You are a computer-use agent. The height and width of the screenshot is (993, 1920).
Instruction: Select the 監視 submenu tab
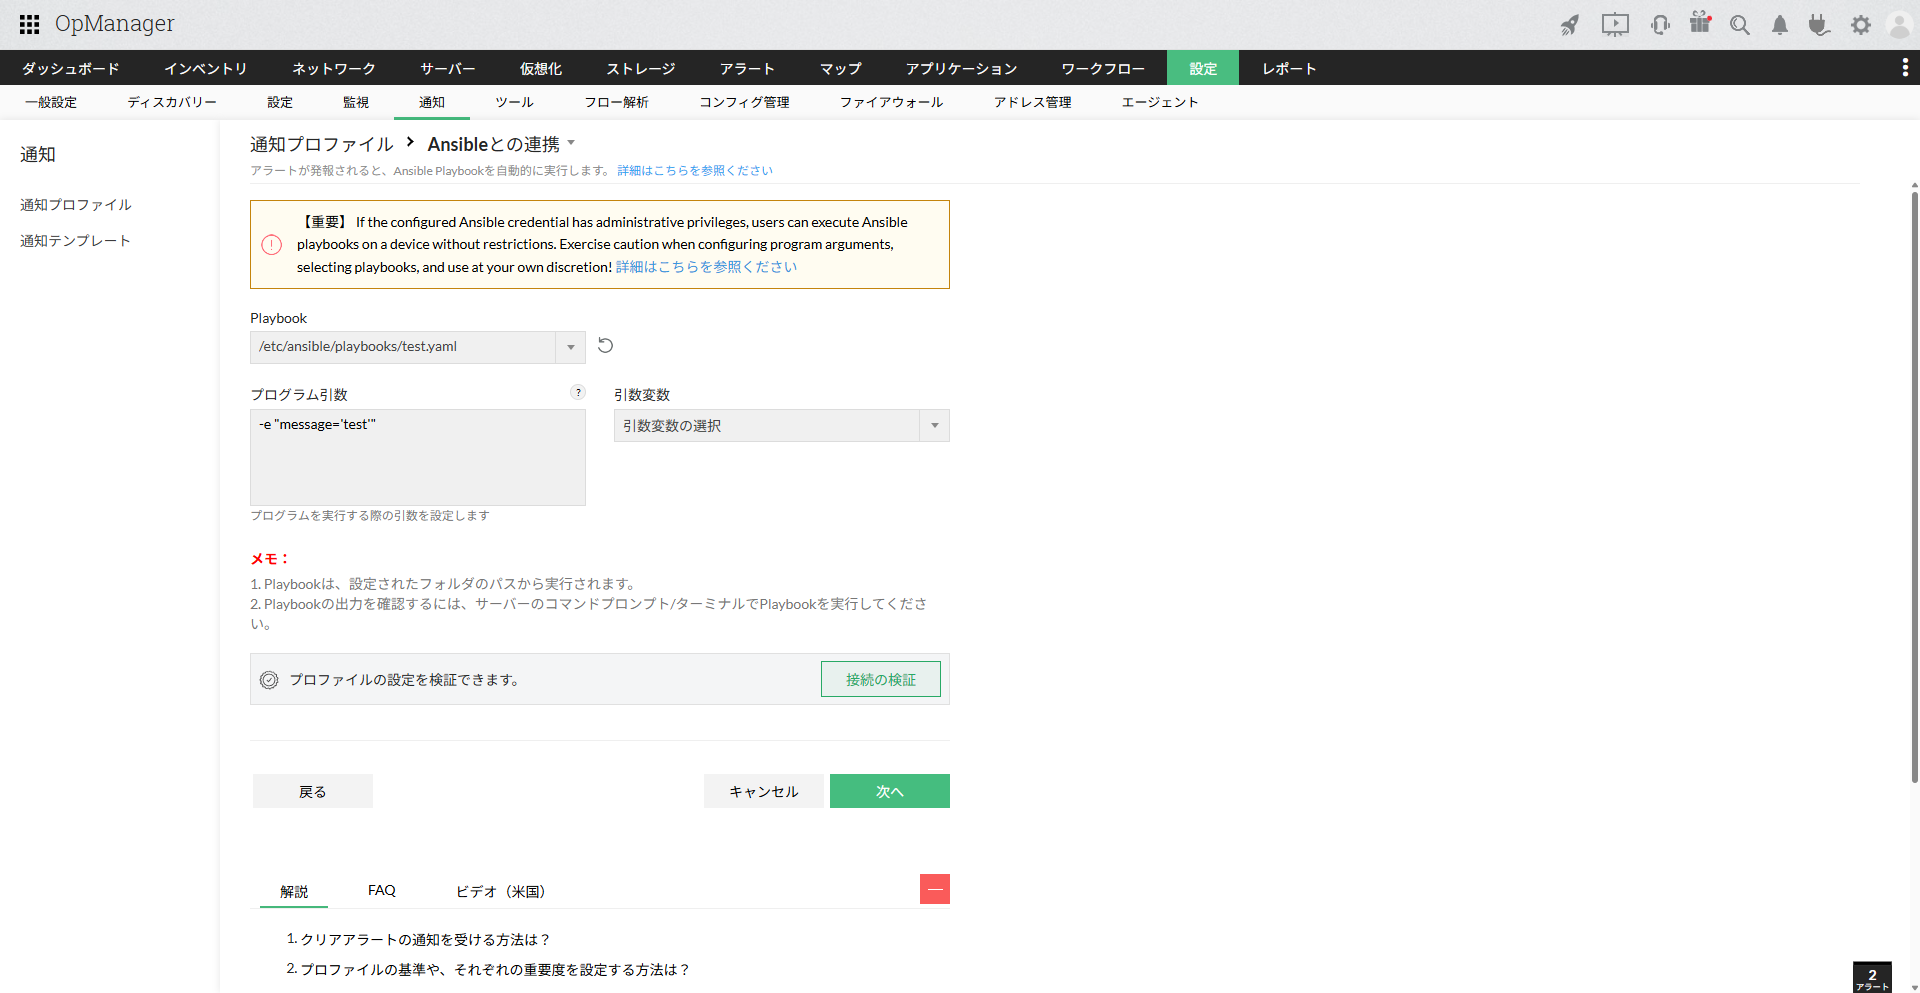pyautogui.click(x=356, y=102)
